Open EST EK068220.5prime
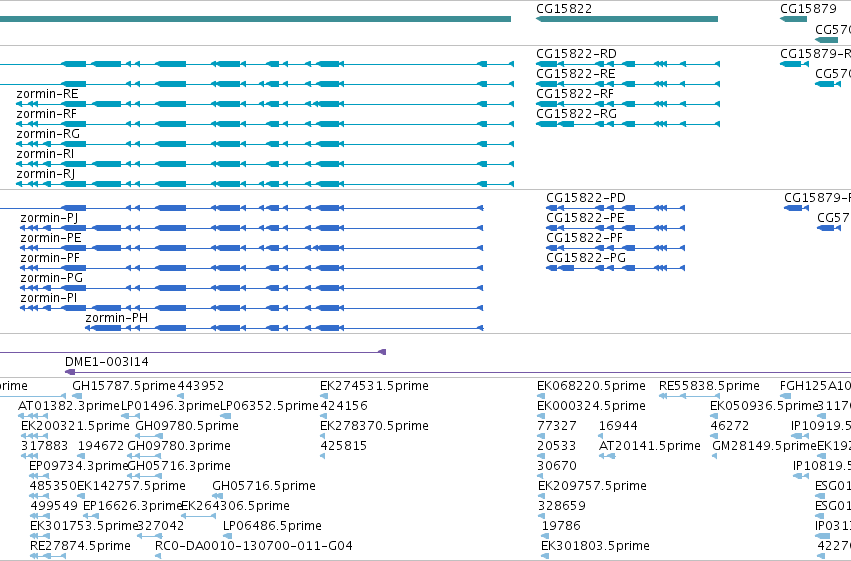851x561 pixels. click(x=592, y=386)
